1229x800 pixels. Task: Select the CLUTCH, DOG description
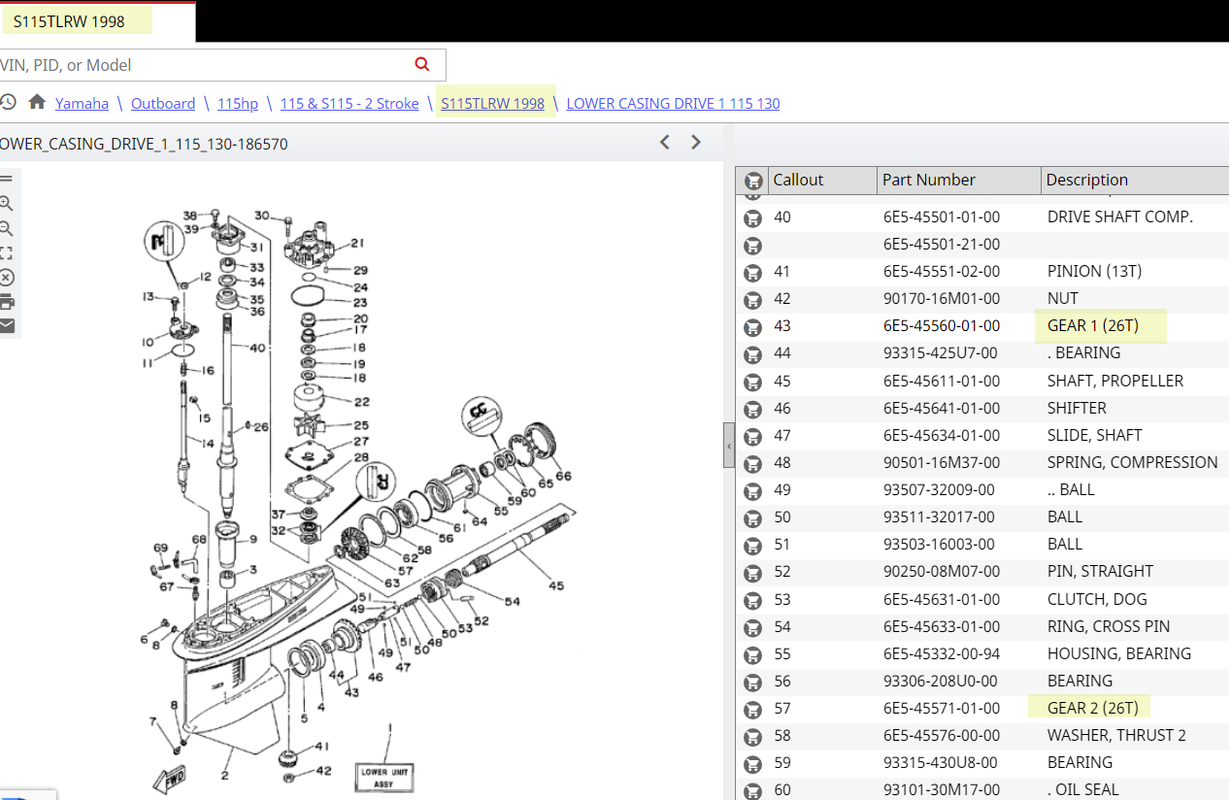[x=1097, y=599]
